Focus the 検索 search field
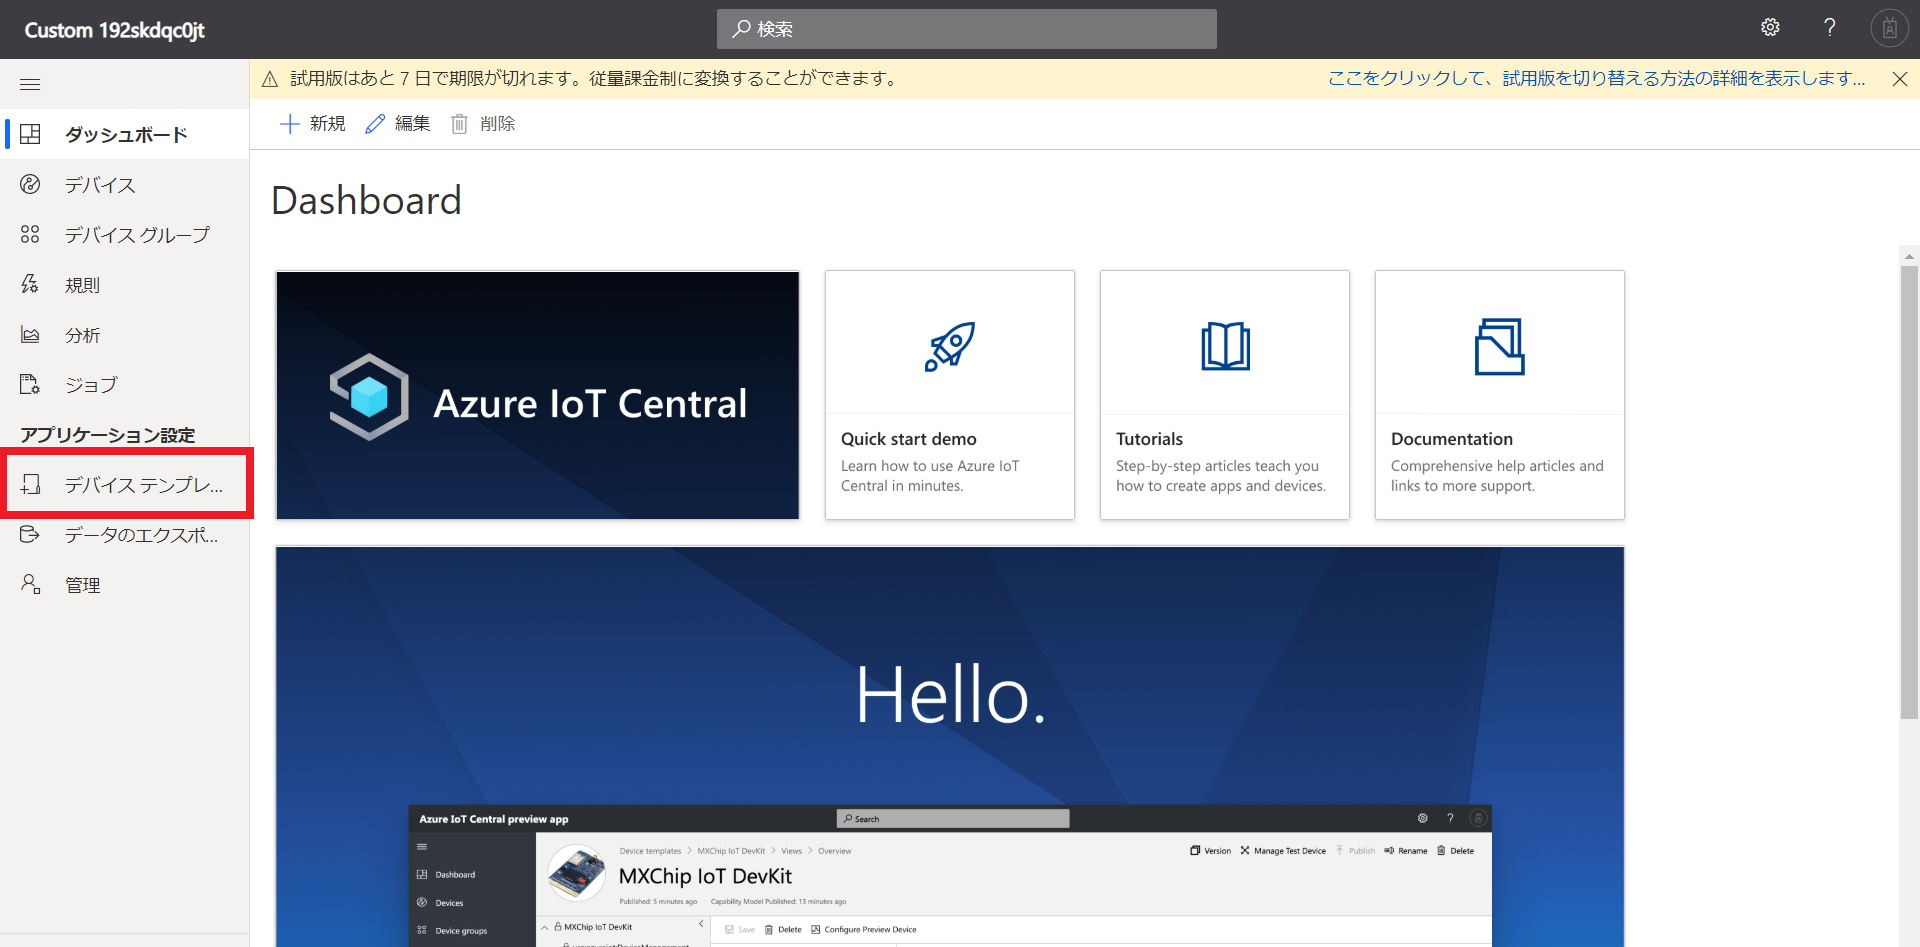Image resolution: width=1920 pixels, height=947 pixels. pos(967,29)
